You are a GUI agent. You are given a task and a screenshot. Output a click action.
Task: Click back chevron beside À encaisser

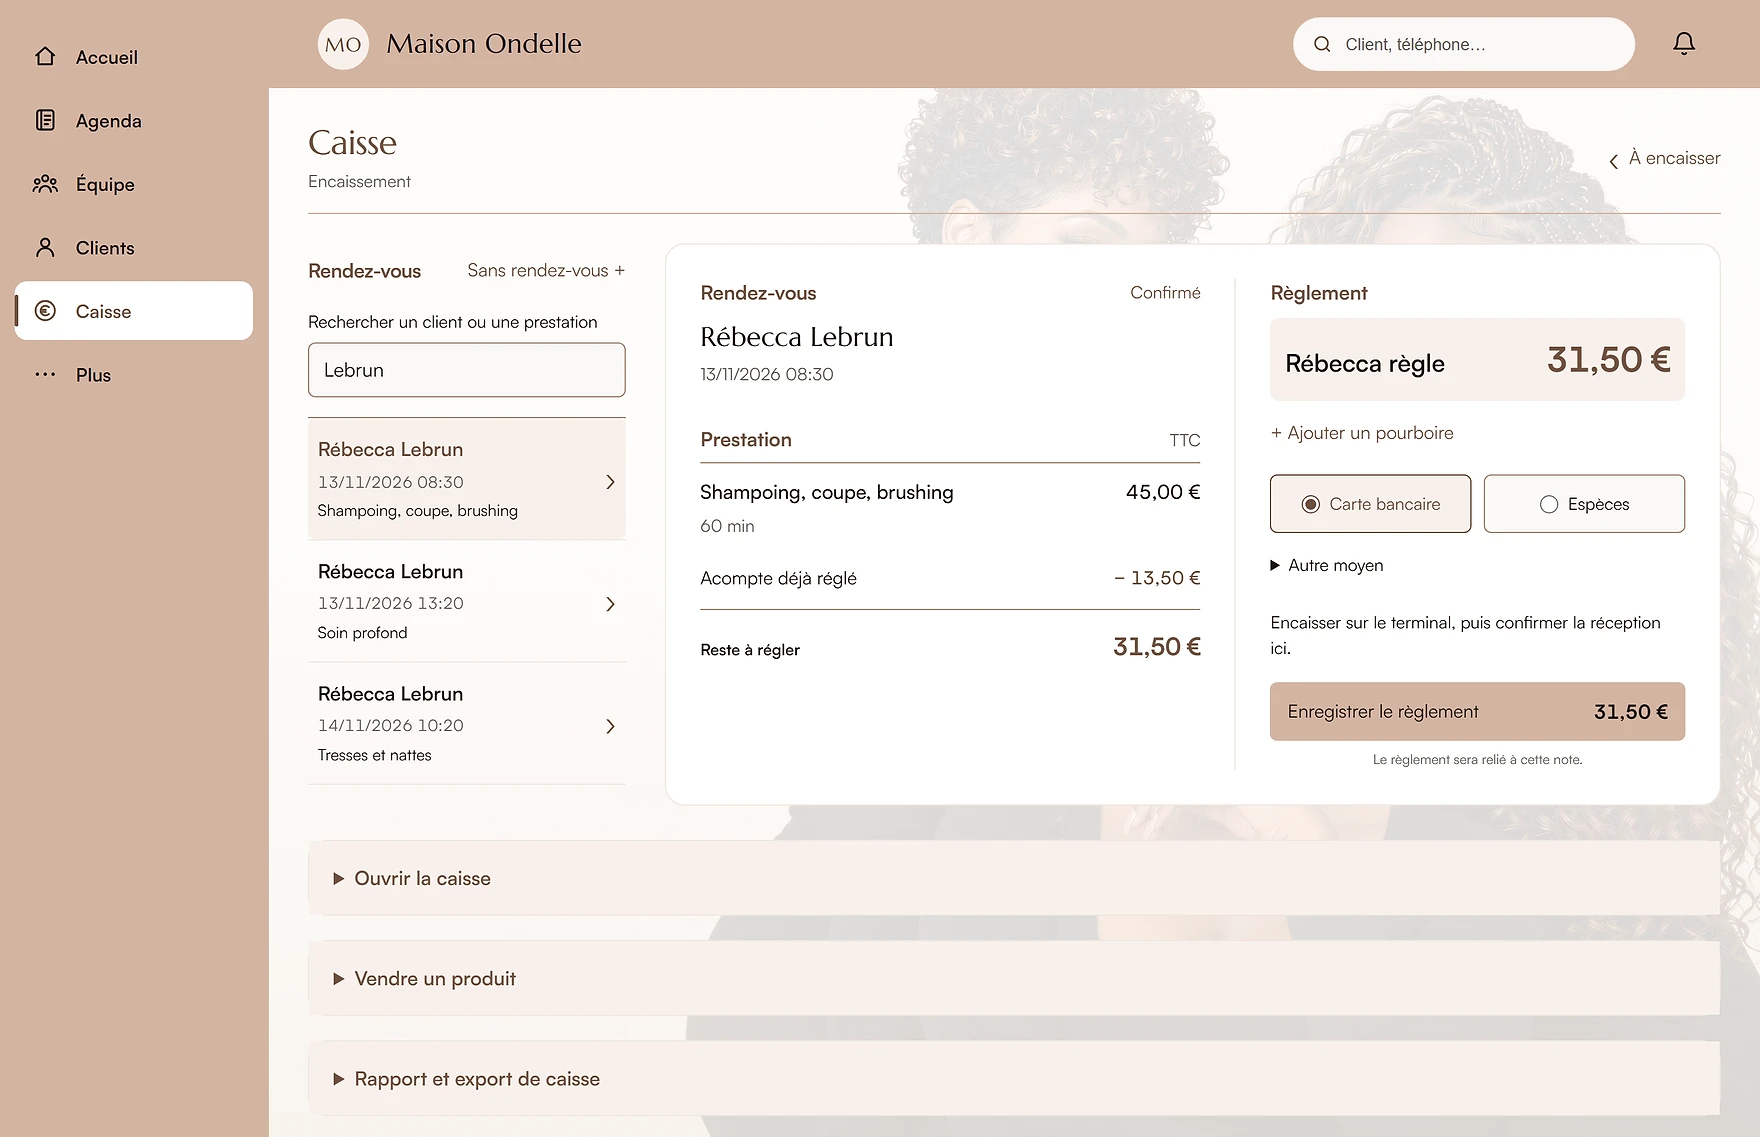tap(1613, 161)
